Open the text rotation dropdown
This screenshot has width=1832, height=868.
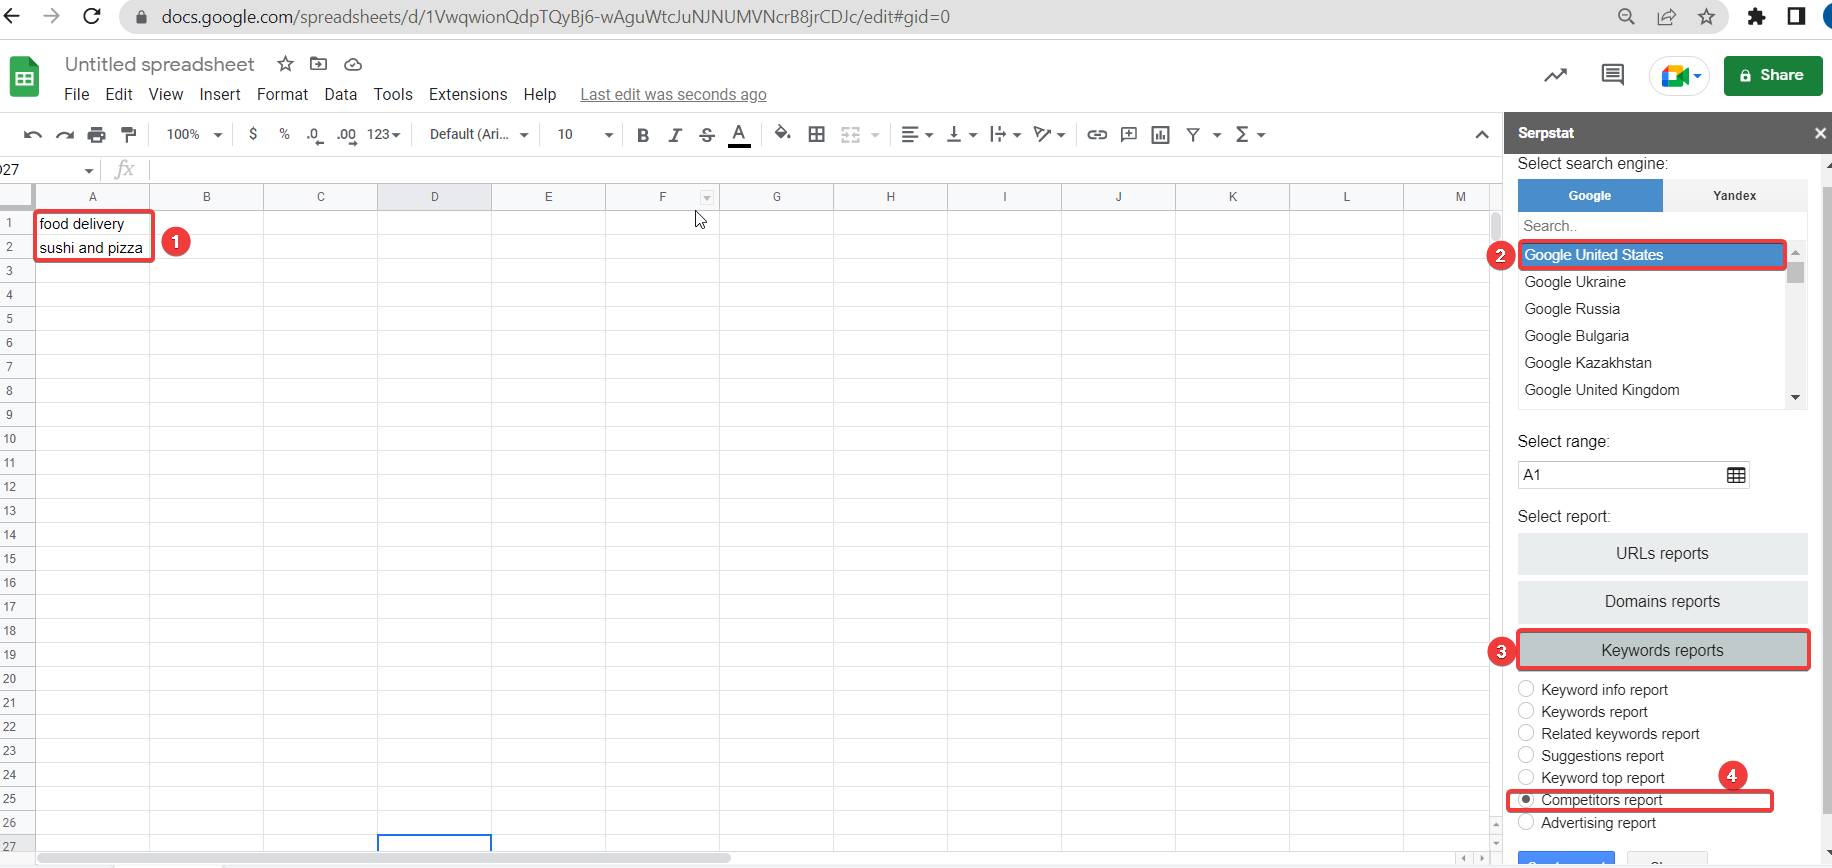pos(1049,134)
